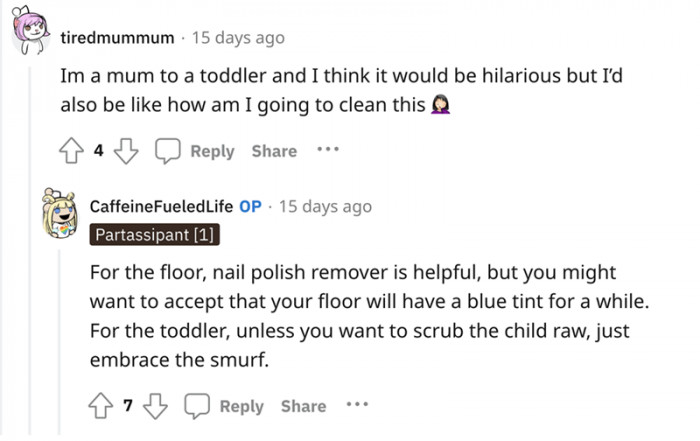Open more options on tiredmummum's comment
Viewport: 700px width, 441px height.
[328, 150]
